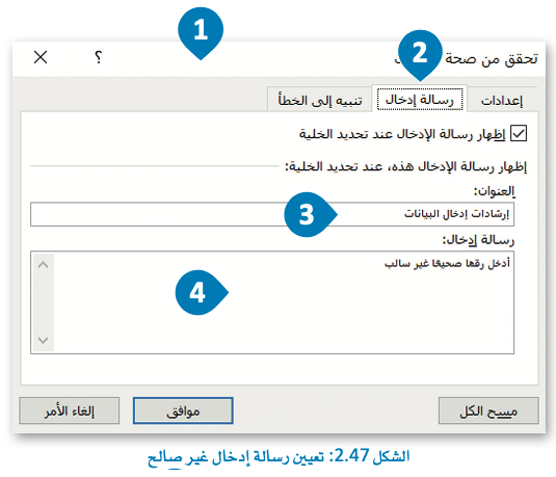
Task: Confirm with the موافق (OK) button
Action: (x=183, y=411)
